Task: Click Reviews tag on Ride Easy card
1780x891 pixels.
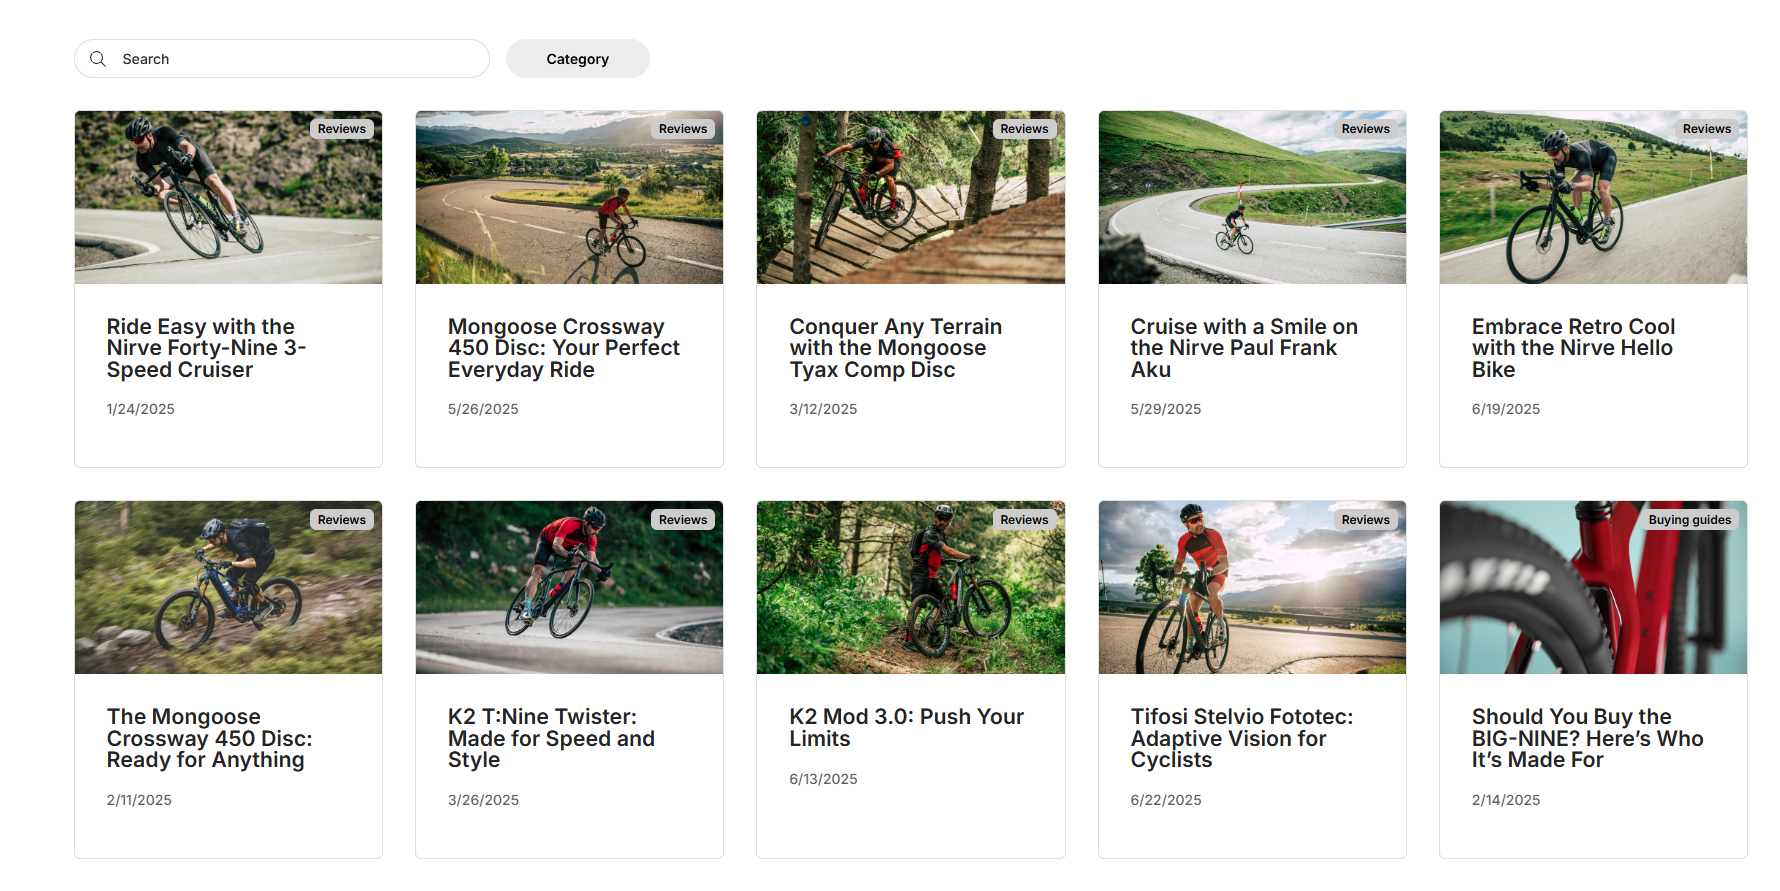Action: (x=342, y=129)
